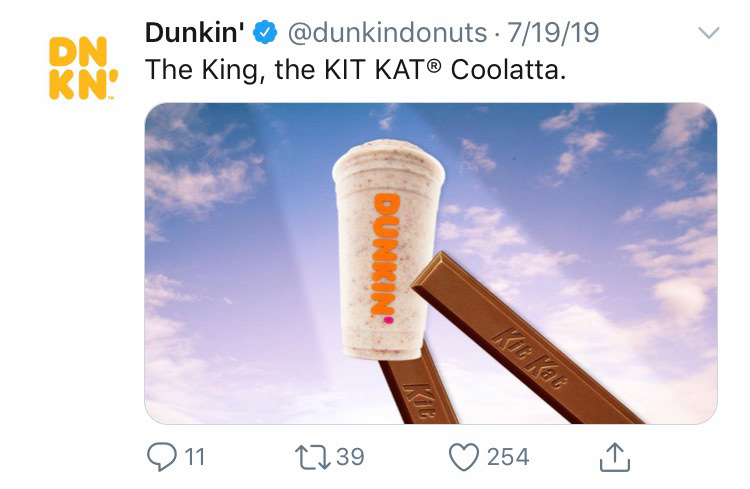The width and height of the screenshot is (750, 489).
Task: Click the retweet count 39
Action: point(350,457)
